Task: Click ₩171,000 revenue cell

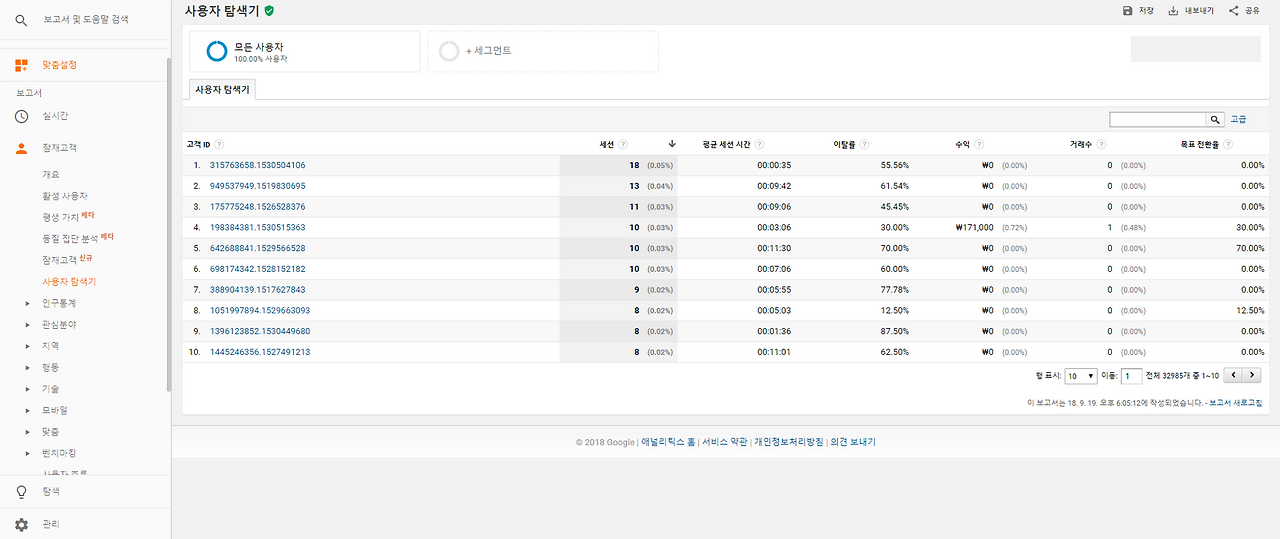Action: (975, 227)
